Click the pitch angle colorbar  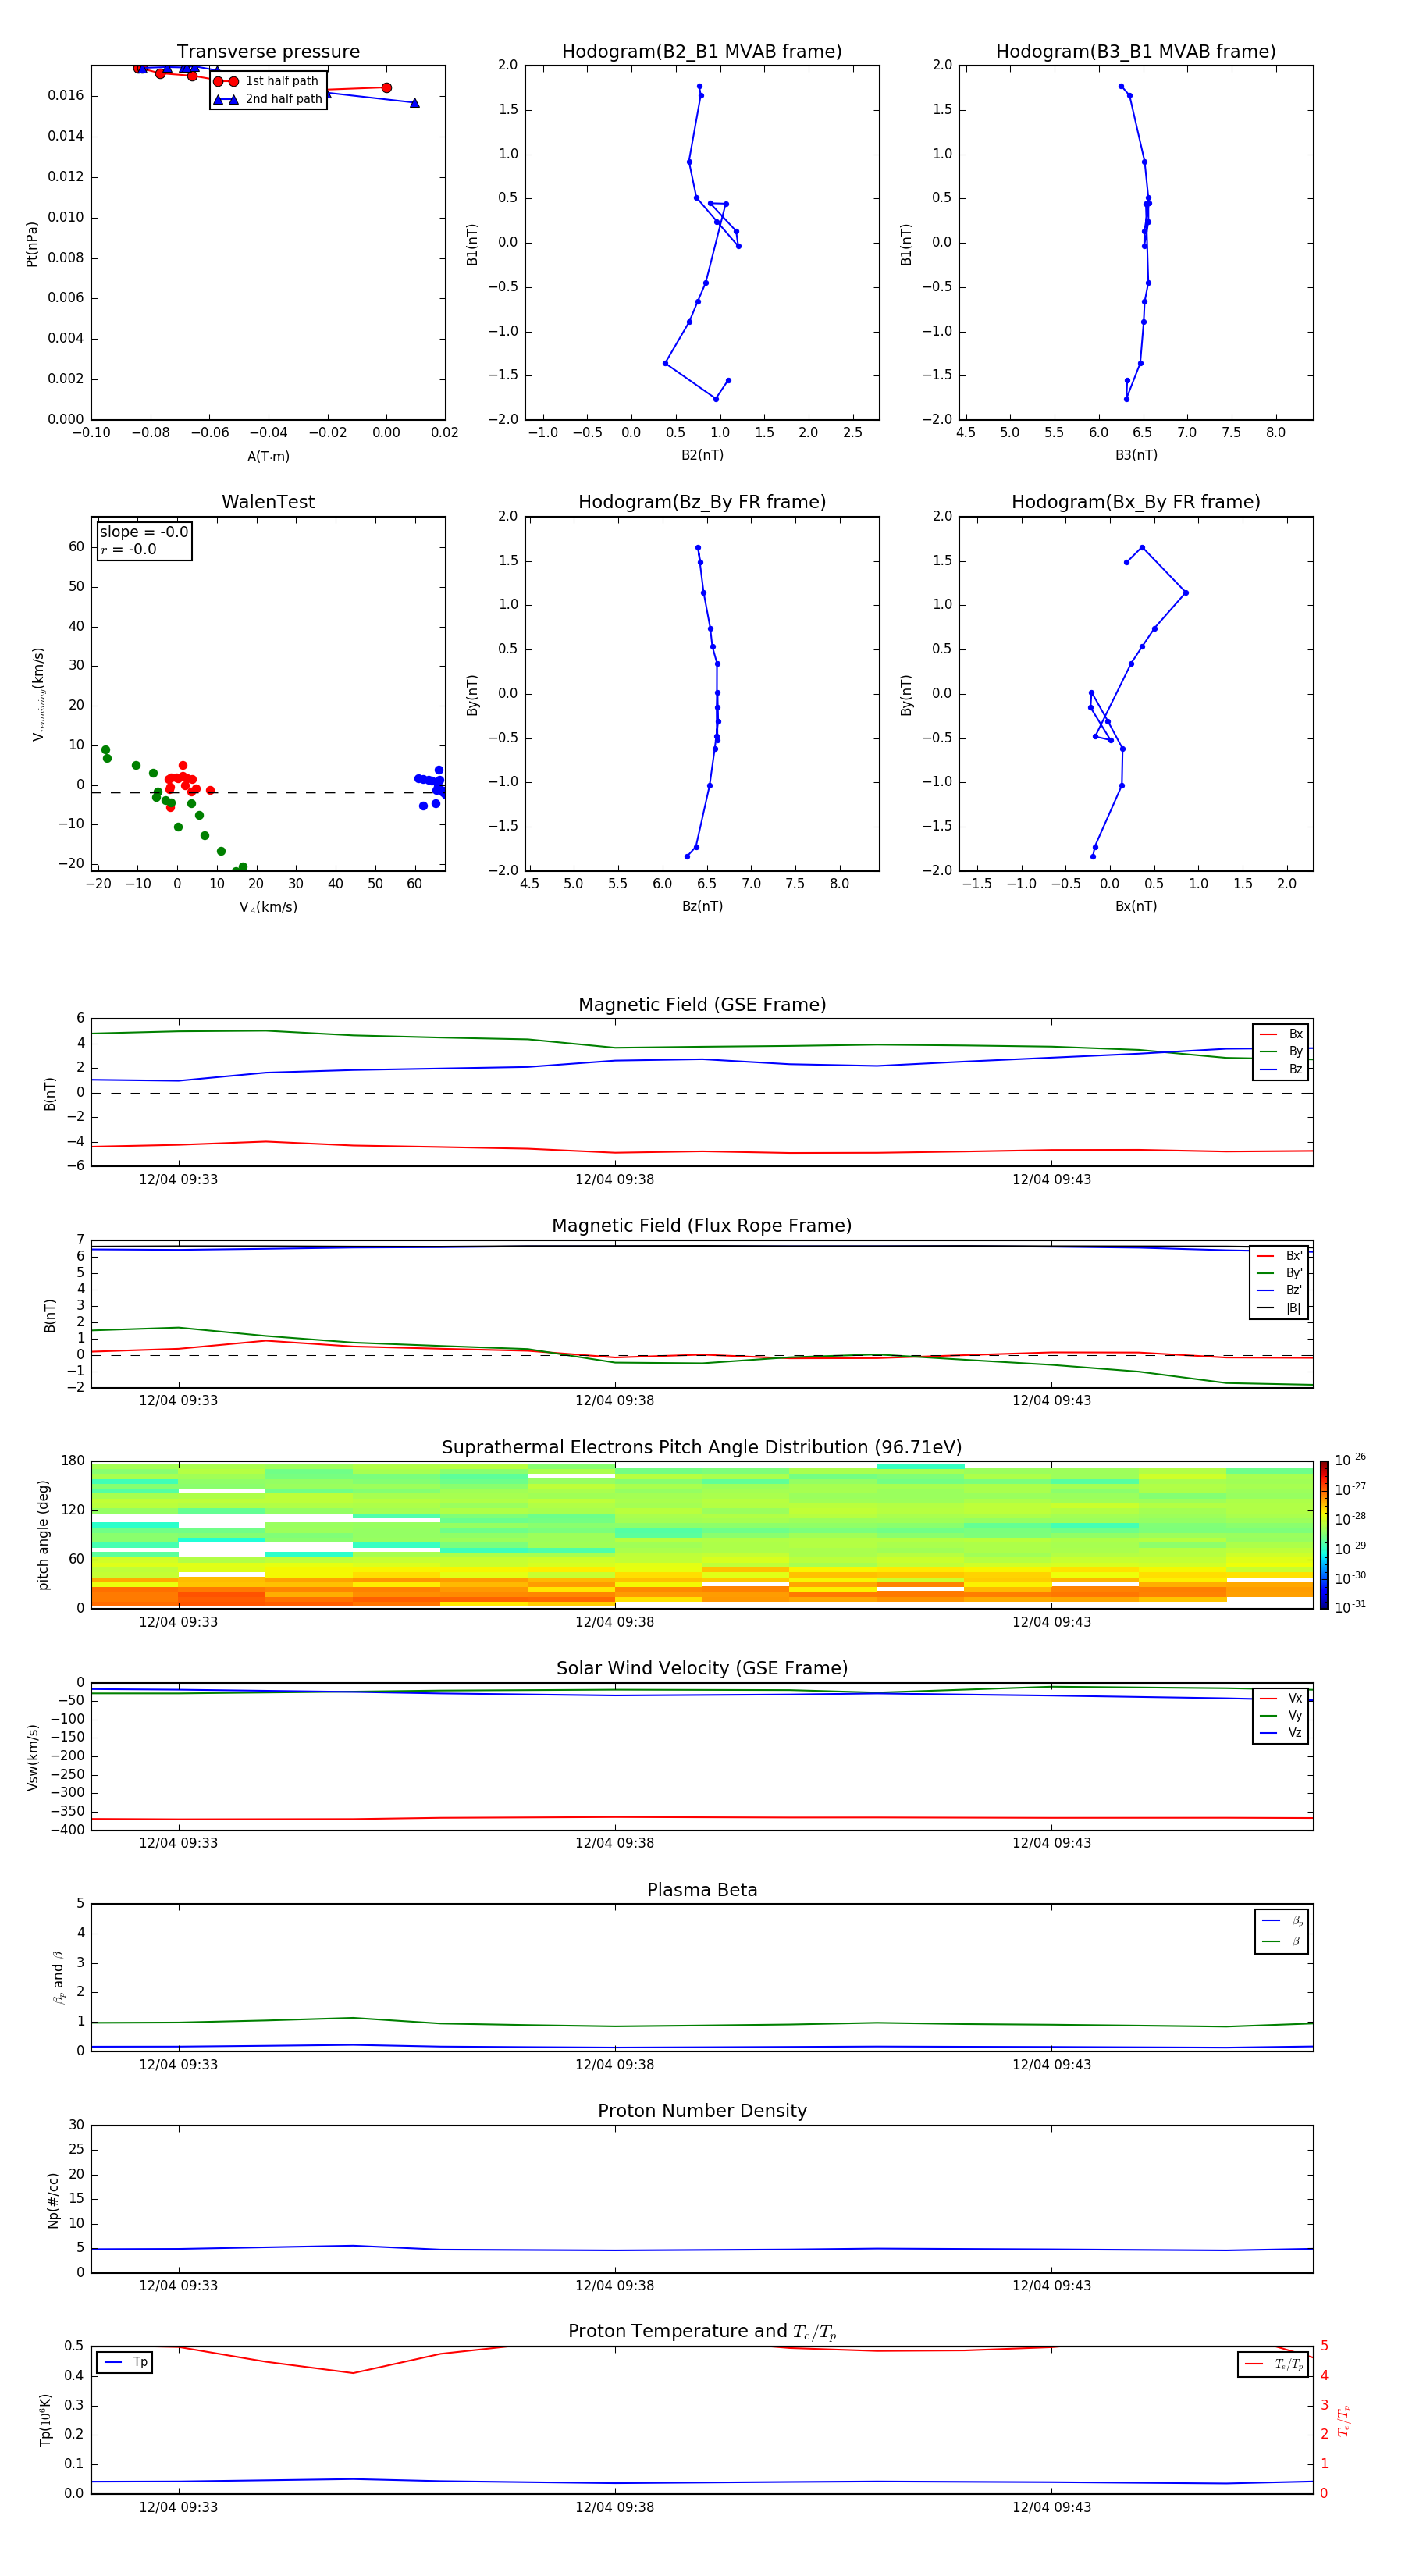coord(1324,1535)
